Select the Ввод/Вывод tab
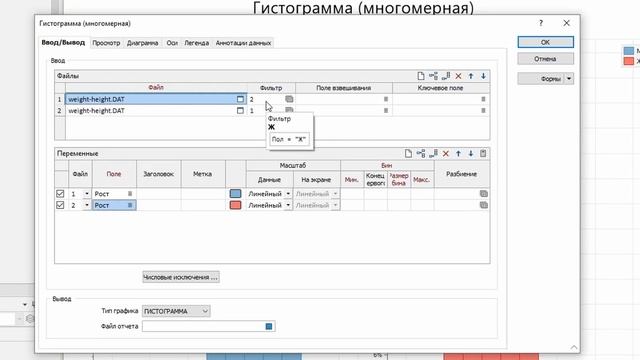This screenshot has height=360, width=640. tap(63, 42)
